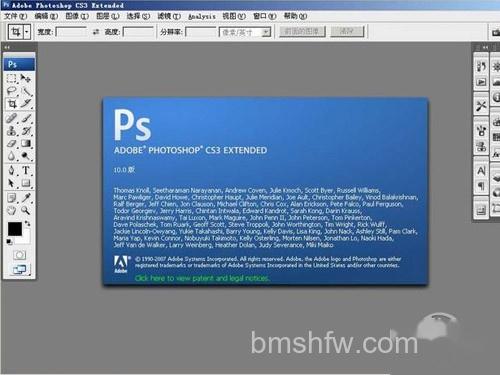Click the black foreground color swatch
This screenshot has width=500, height=375.
coord(15,229)
